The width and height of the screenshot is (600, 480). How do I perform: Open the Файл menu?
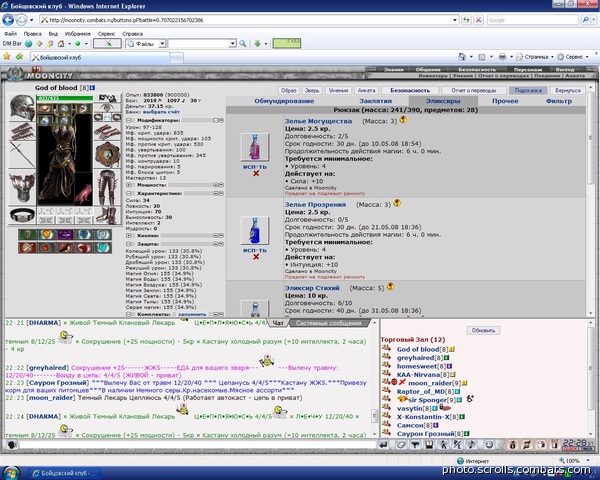pos(11,34)
